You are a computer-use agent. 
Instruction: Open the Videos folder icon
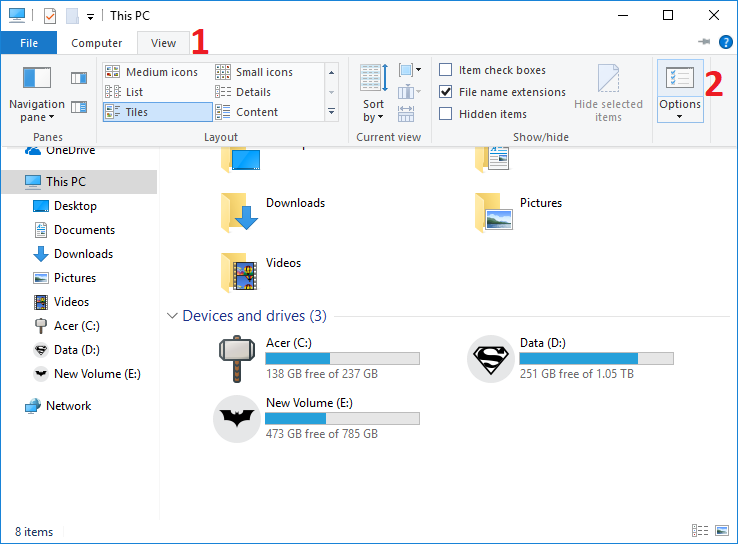coord(239,271)
